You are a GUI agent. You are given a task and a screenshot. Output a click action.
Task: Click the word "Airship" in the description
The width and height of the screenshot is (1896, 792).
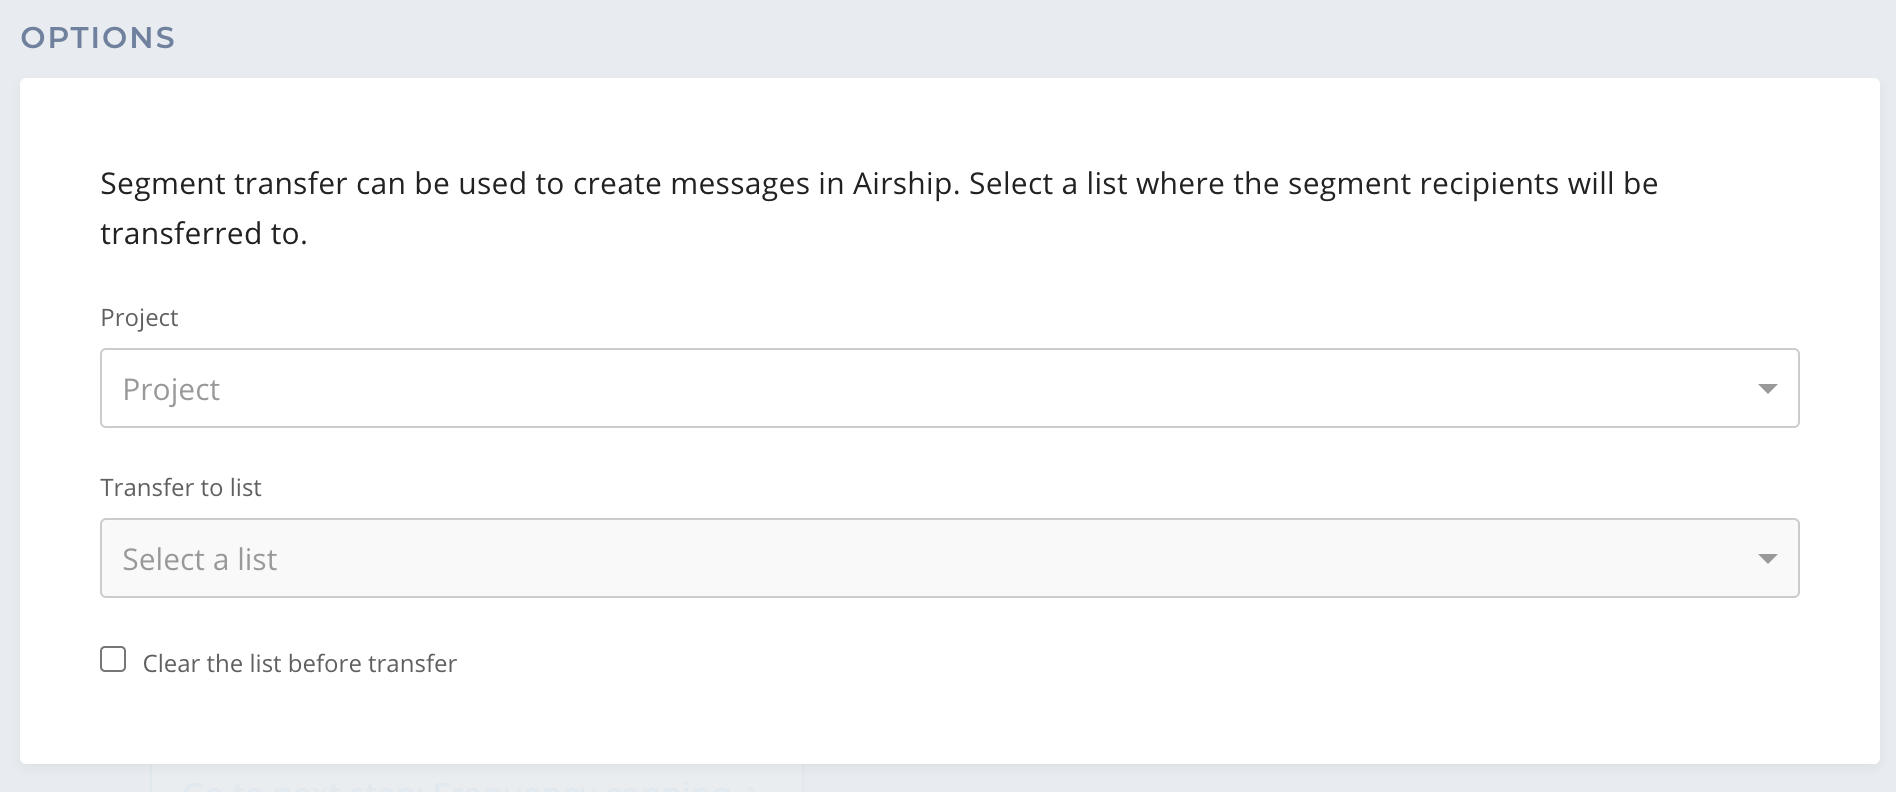(x=903, y=184)
